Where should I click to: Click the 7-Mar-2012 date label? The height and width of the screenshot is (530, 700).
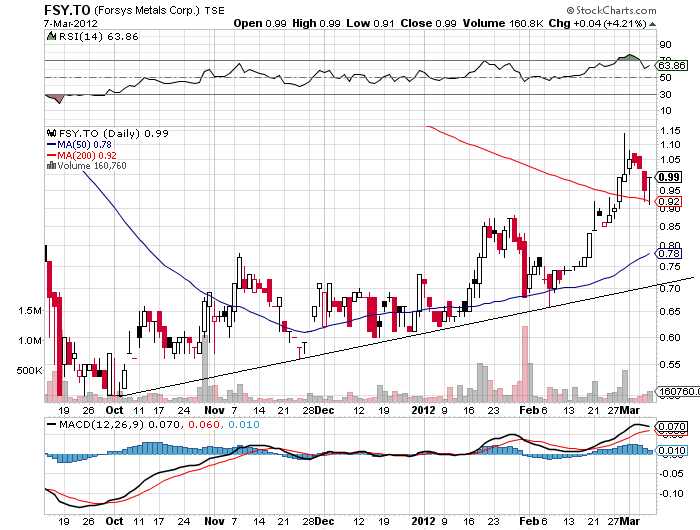(x=71, y=24)
